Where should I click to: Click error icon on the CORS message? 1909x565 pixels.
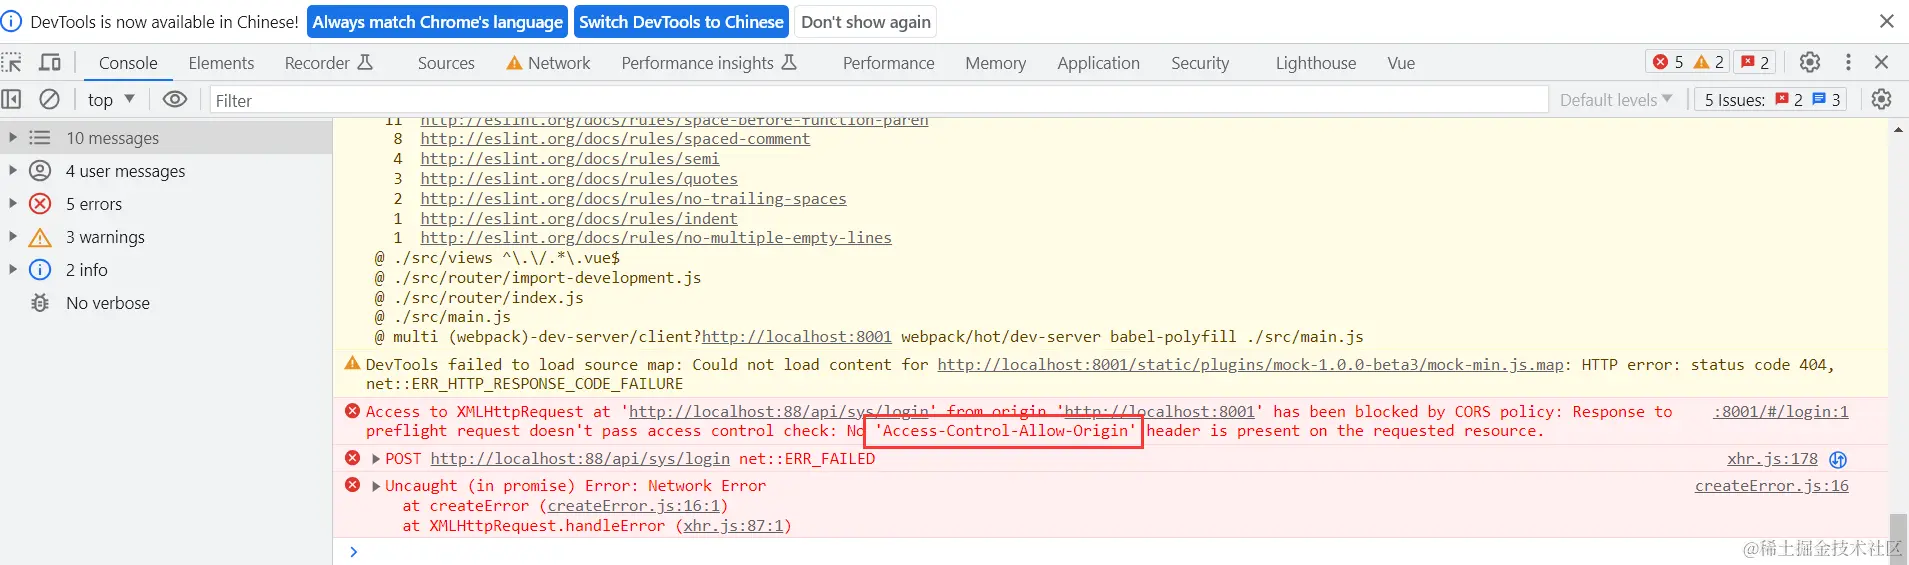(352, 411)
